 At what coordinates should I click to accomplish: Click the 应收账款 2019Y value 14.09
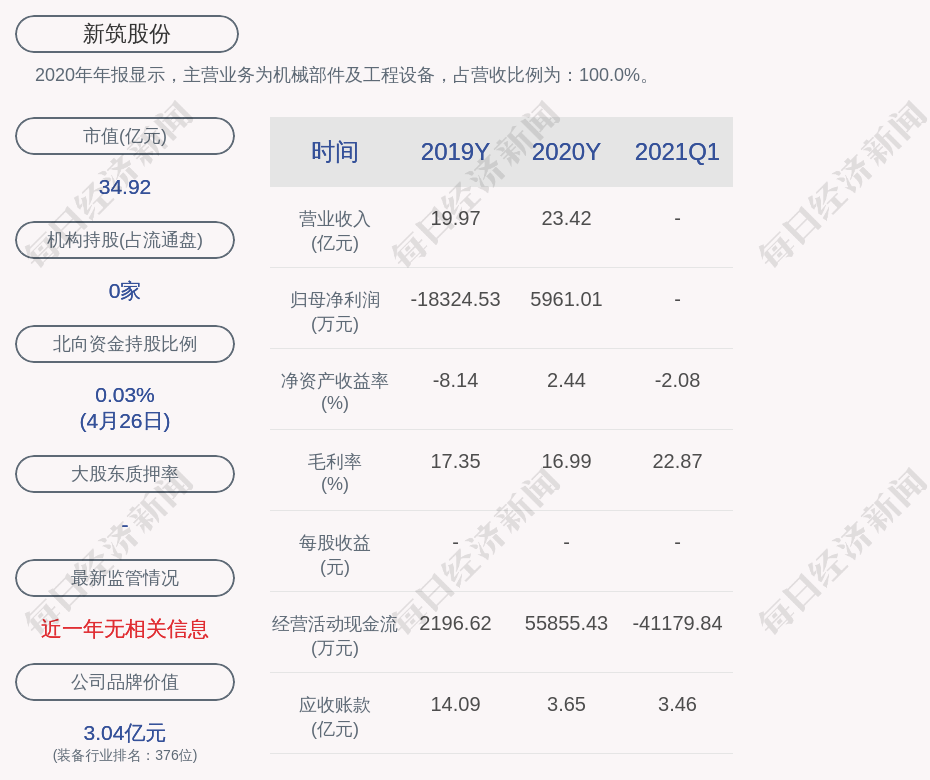(455, 704)
